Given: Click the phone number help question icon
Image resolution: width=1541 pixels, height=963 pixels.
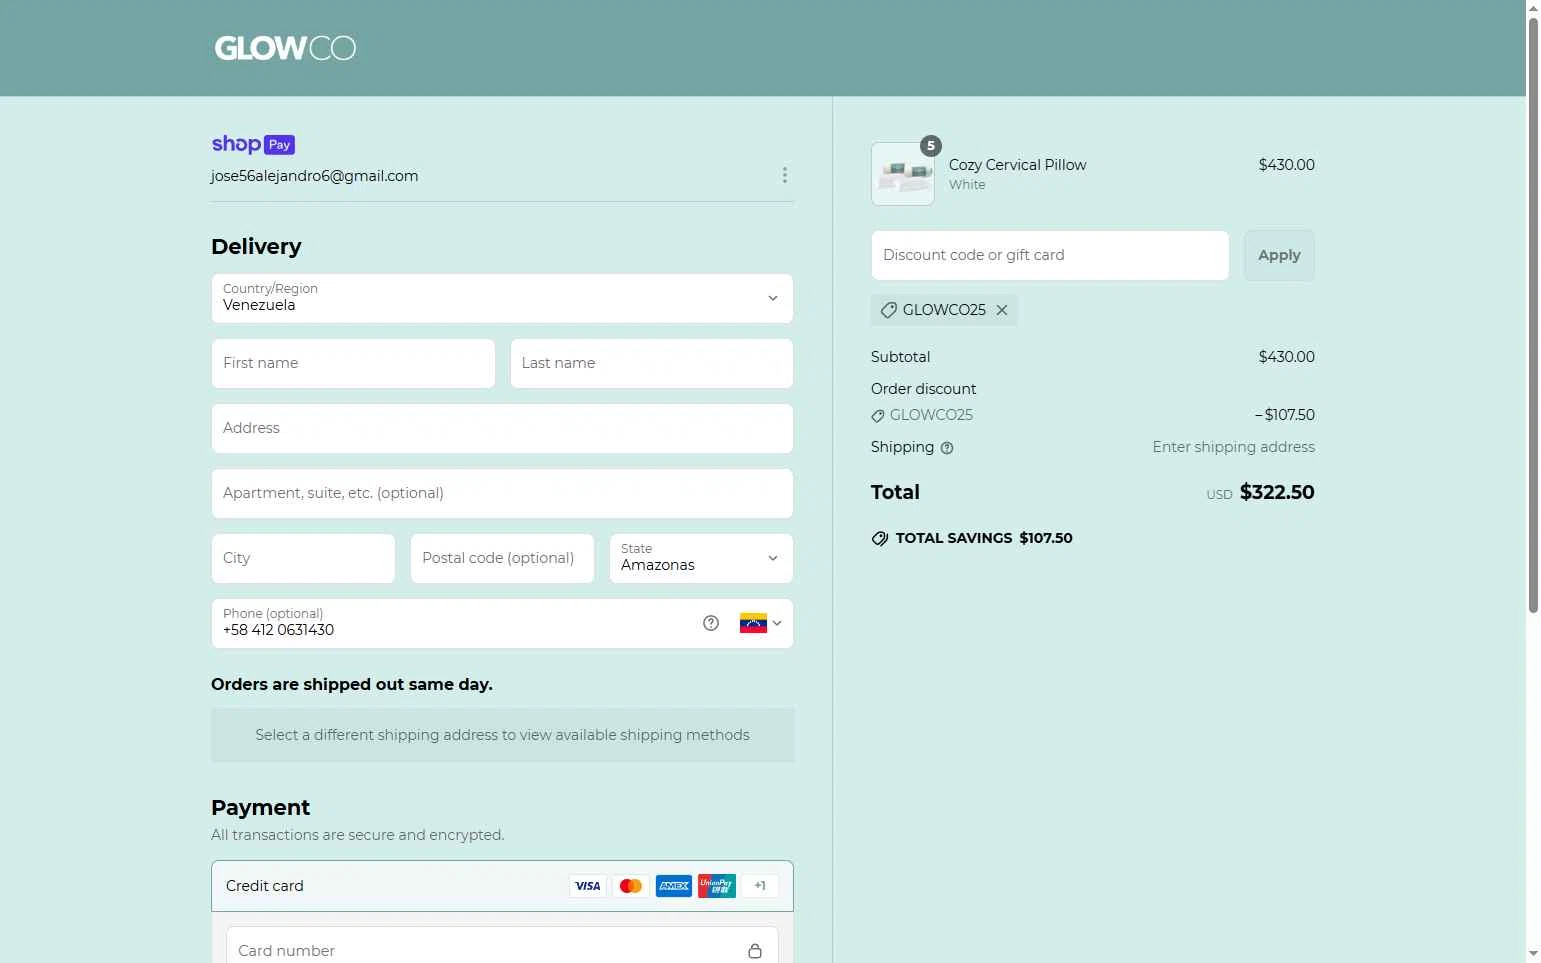Looking at the screenshot, I should tap(711, 623).
